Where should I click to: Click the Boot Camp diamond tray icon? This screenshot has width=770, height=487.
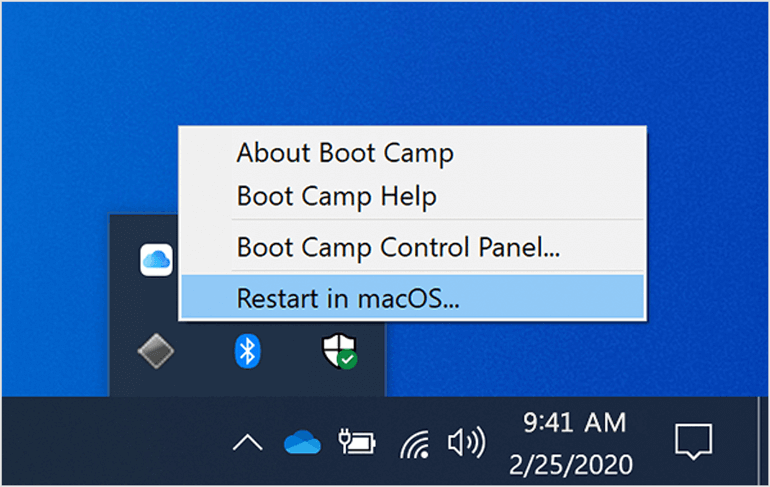156,350
